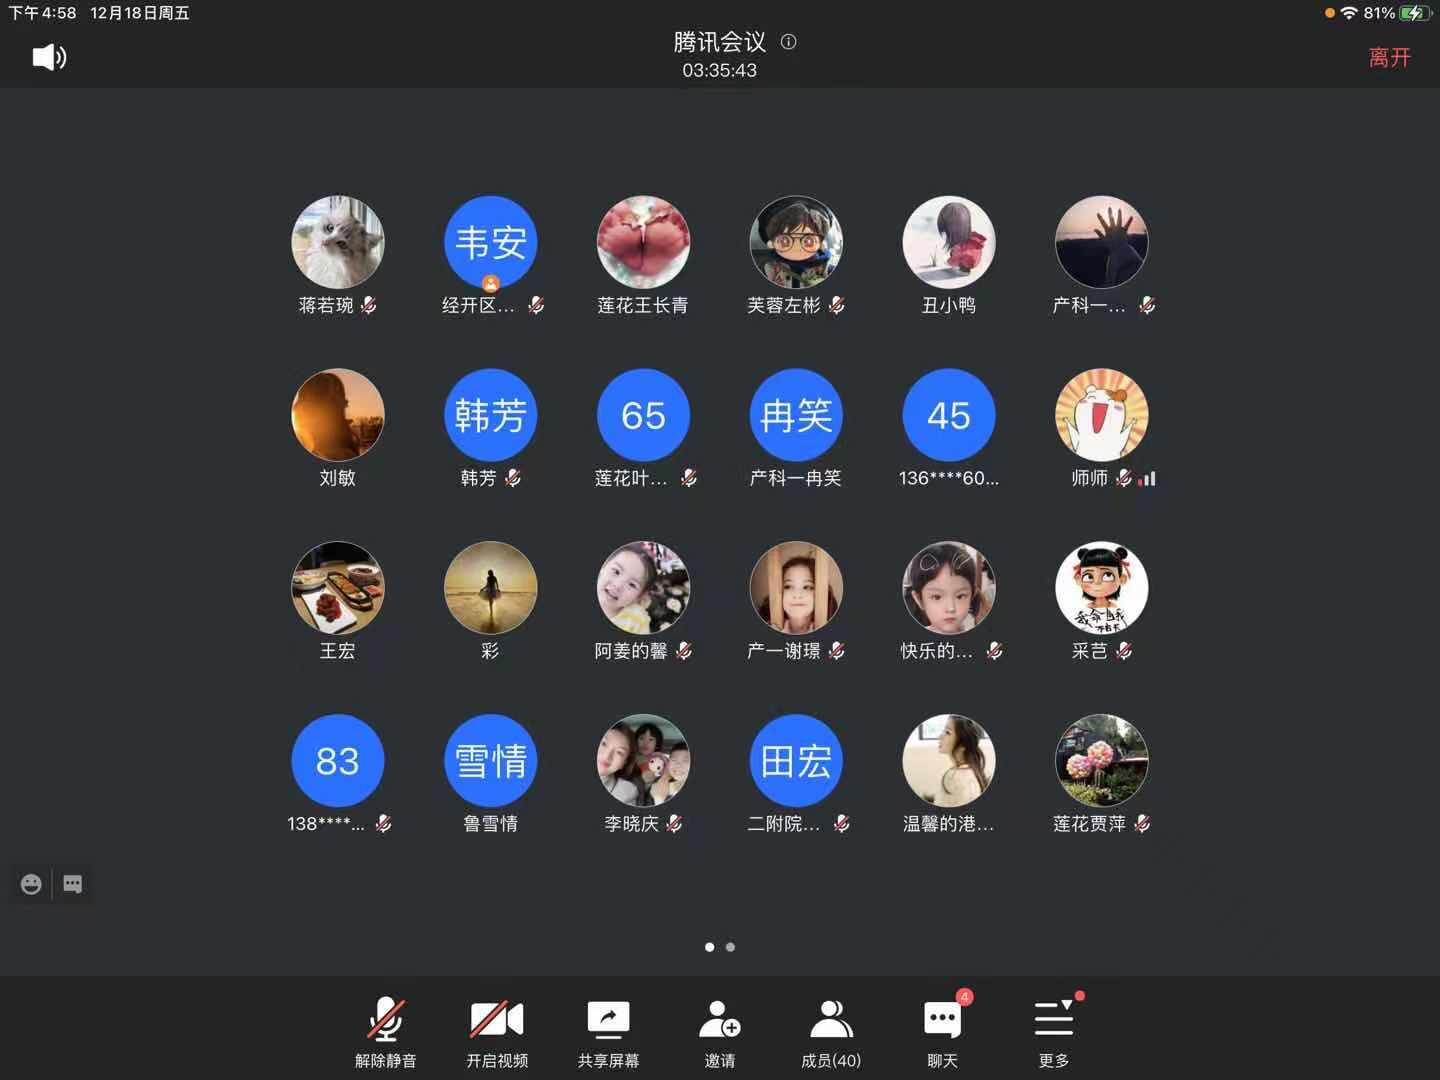Toggle the speaker audio icon
Image resolution: width=1440 pixels, height=1080 pixels.
click(49, 57)
